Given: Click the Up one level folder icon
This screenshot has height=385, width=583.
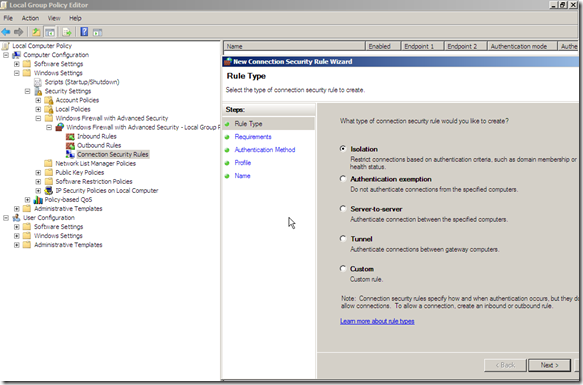Looking at the screenshot, I should coord(36,32).
